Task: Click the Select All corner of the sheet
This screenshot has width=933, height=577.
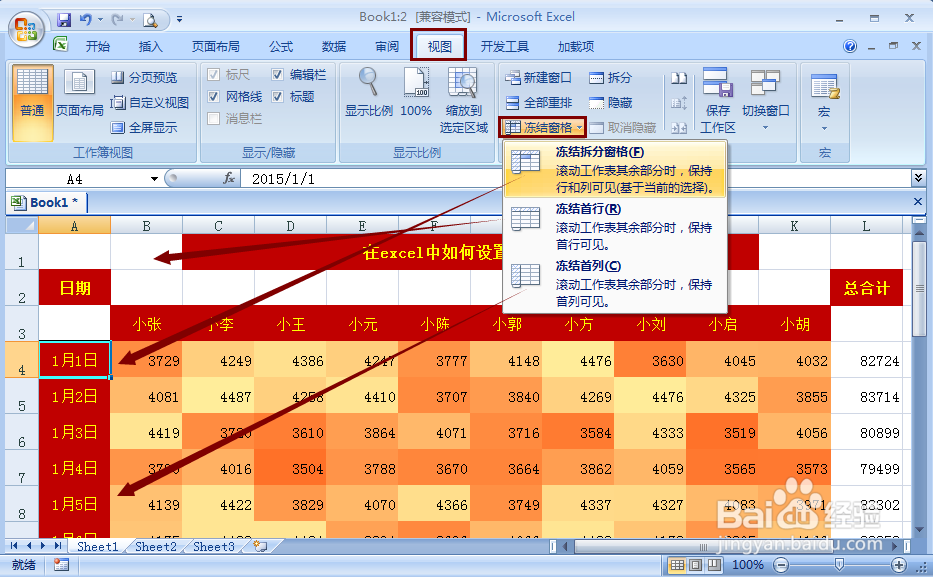Action: click(22, 225)
